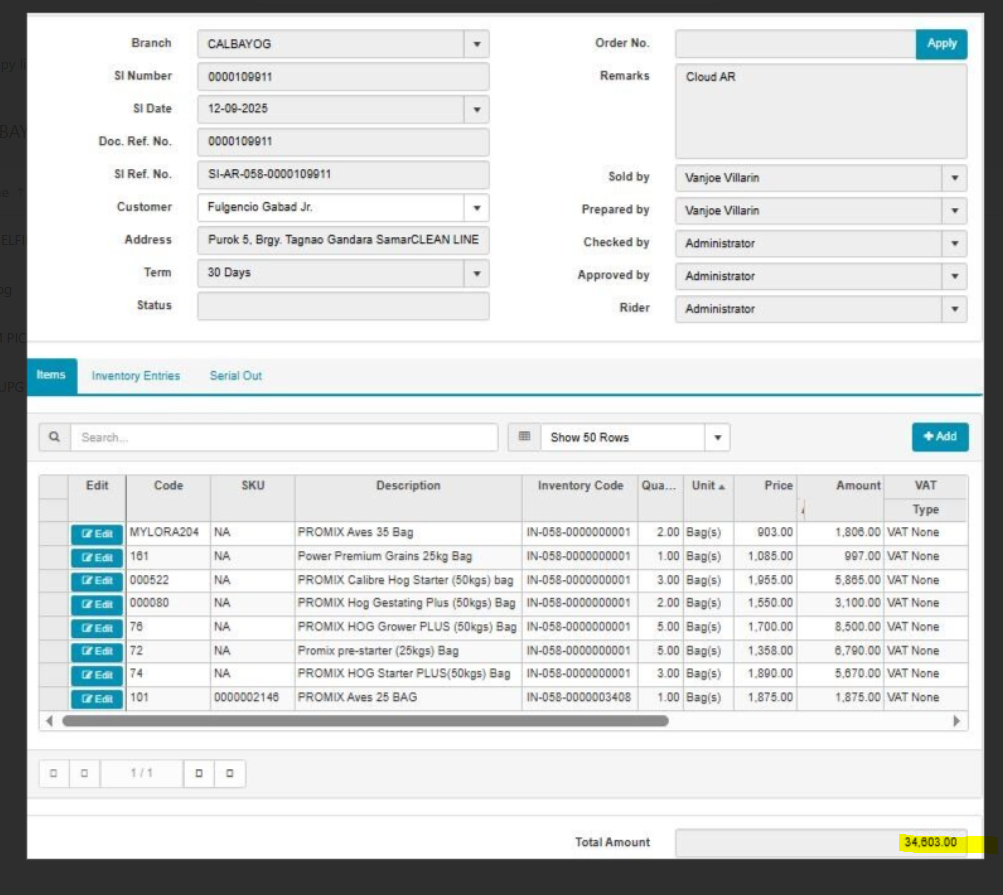Screen dimensions: 1003x895
Task: Click Edit icon for Promix pre-starter row
Action: tap(97, 652)
